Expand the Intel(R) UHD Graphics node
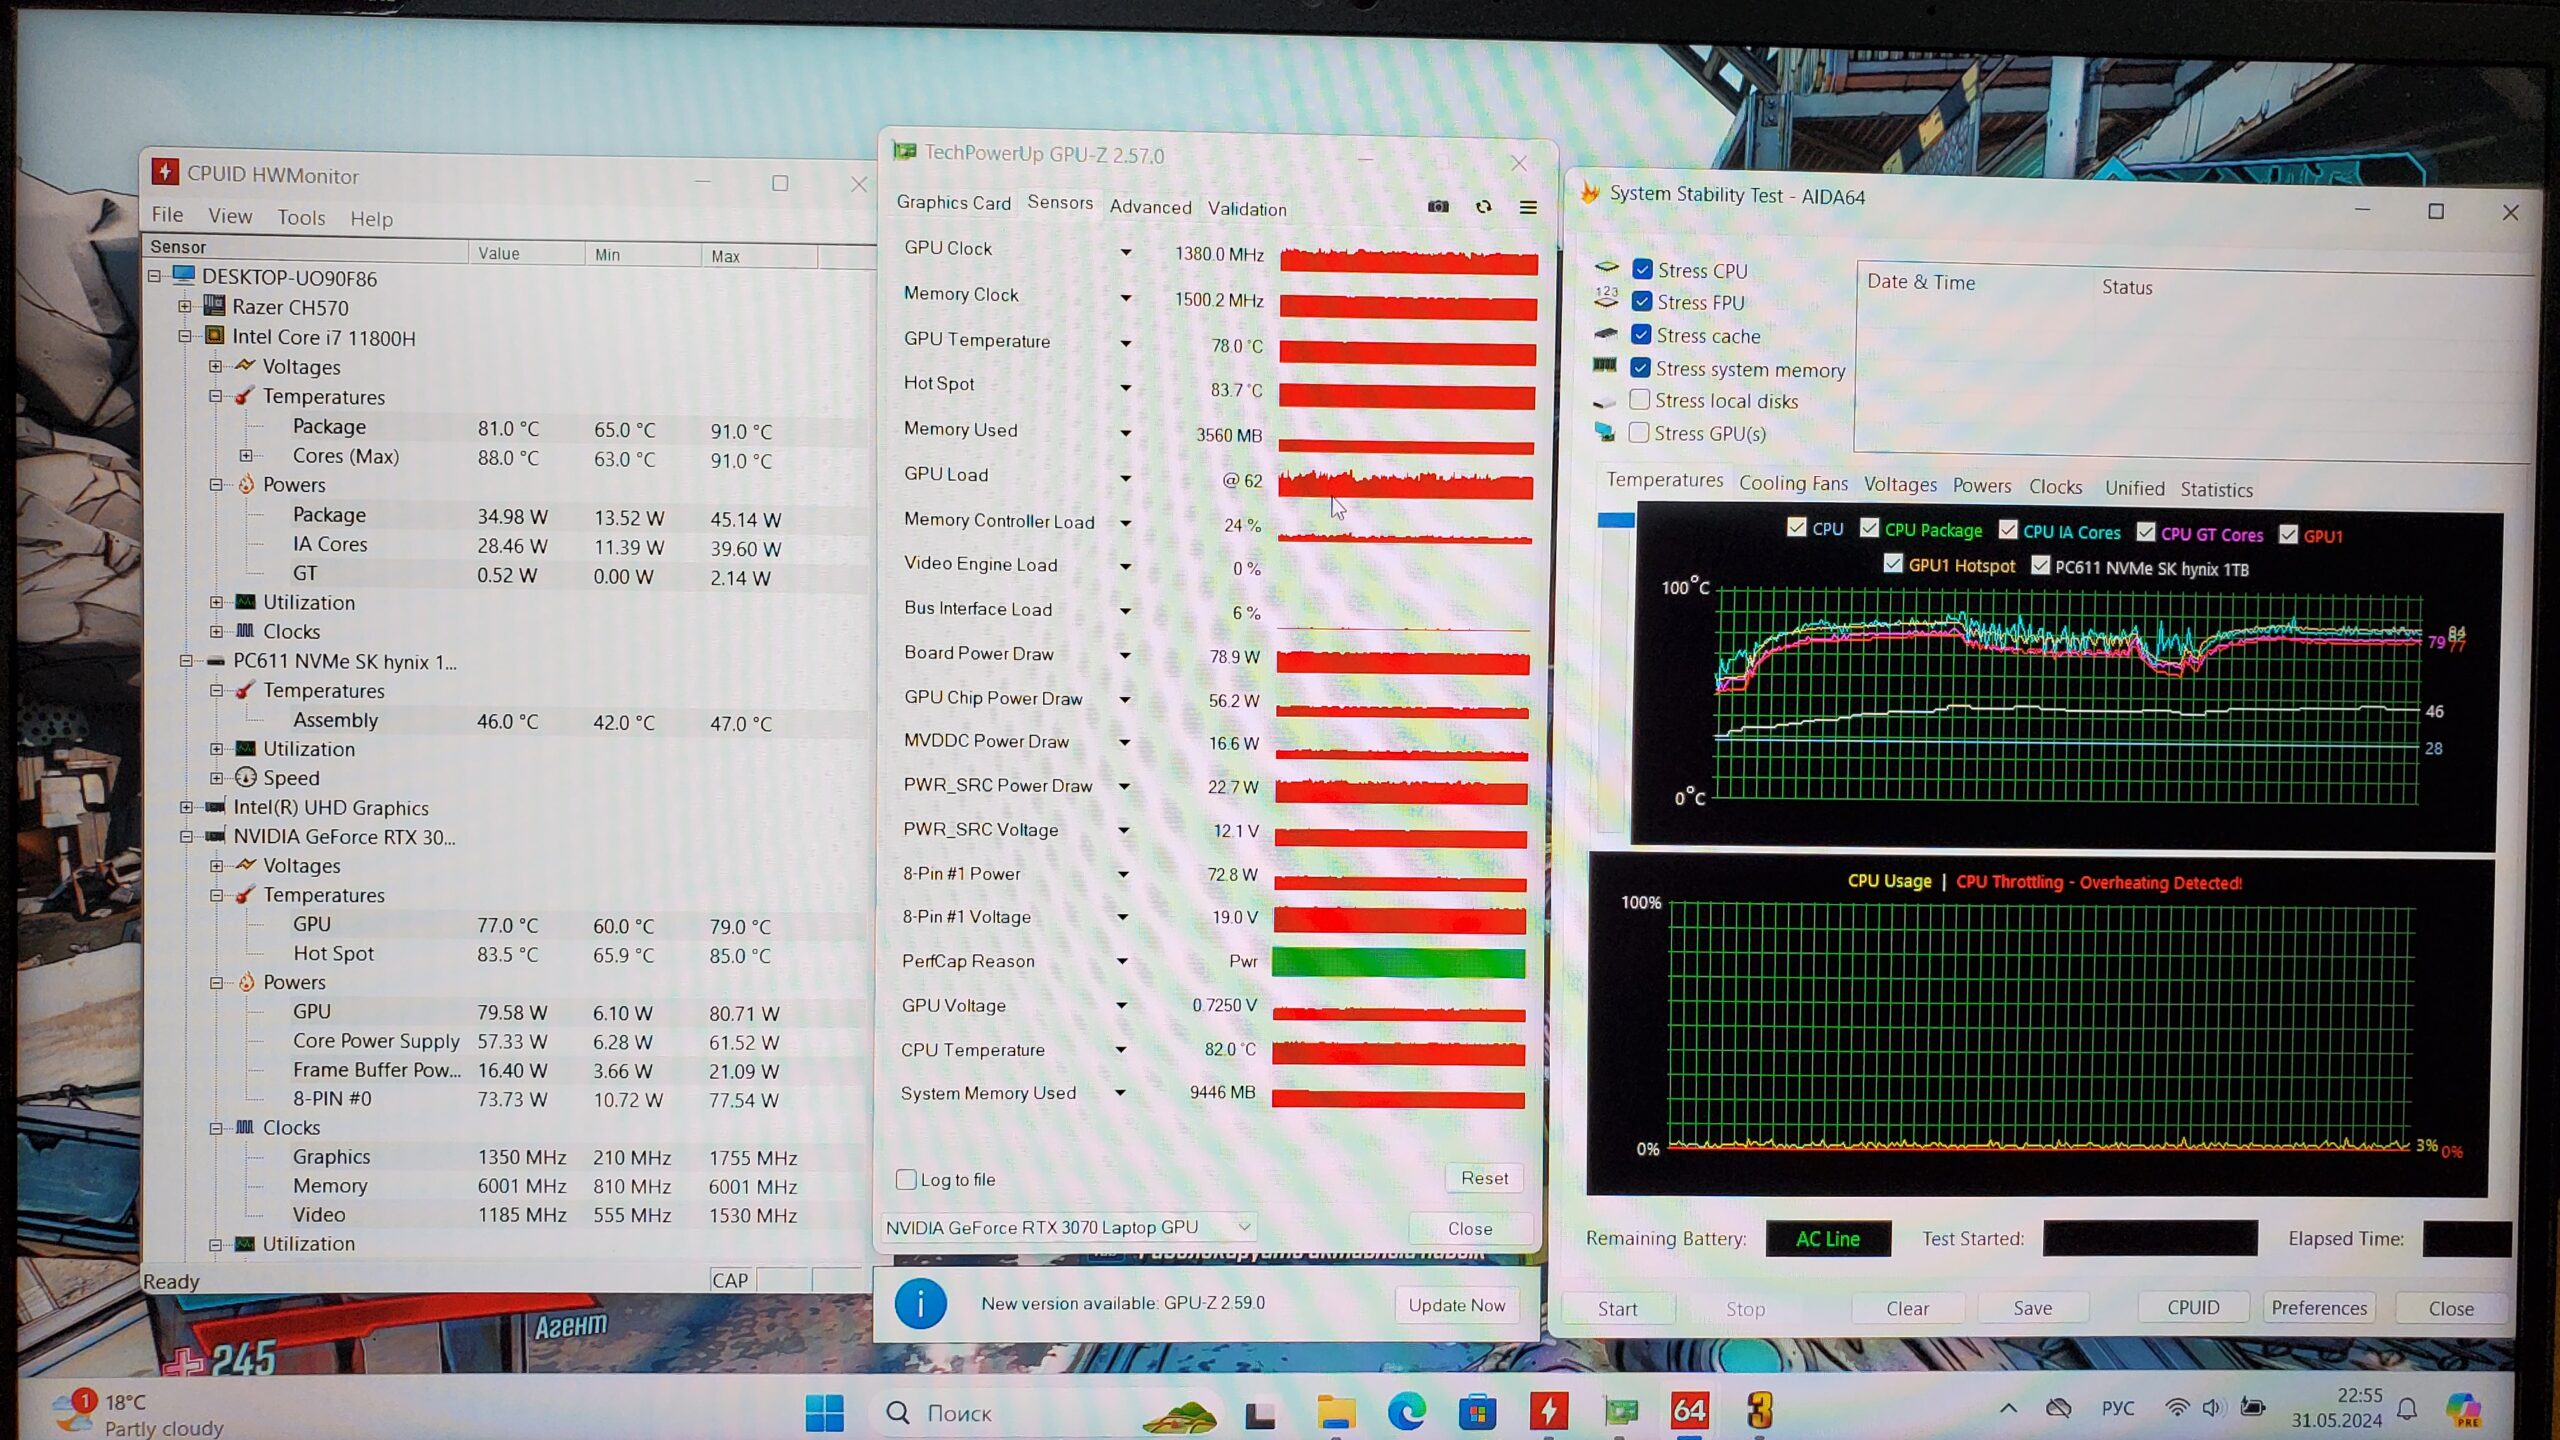2560x1440 pixels. [186, 807]
